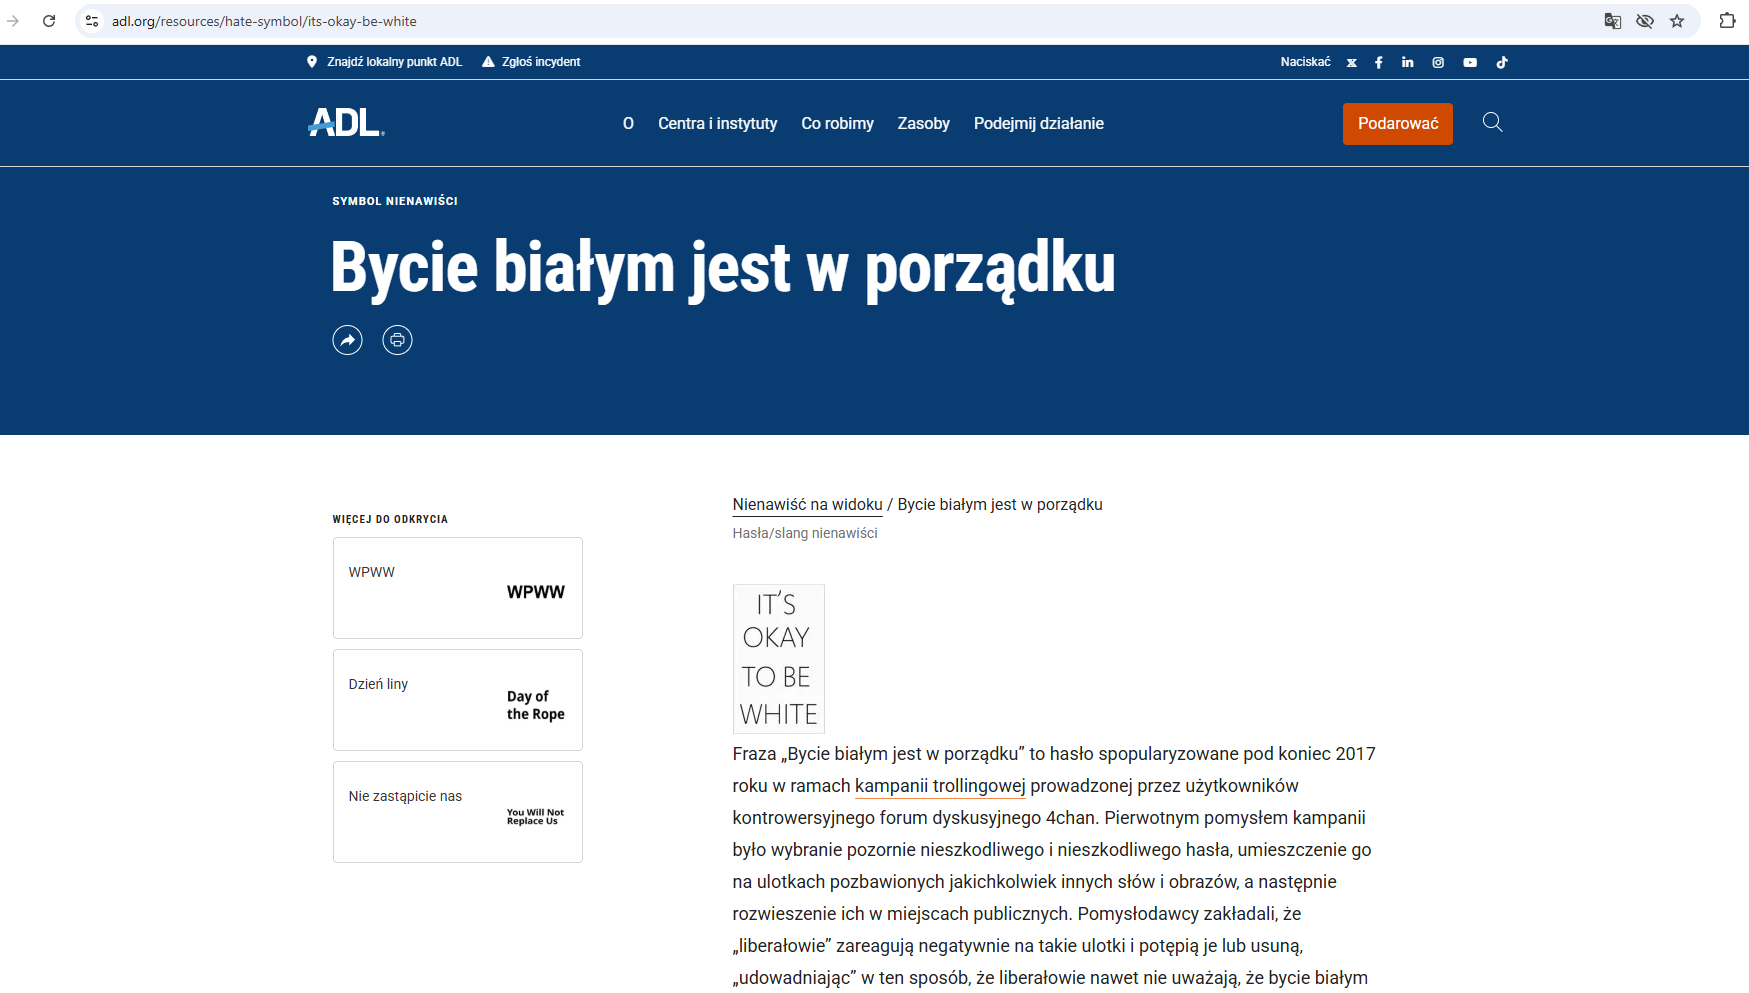Viewport: 1749px width, 993px height.
Task: Open ADL's Facebook page icon
Action: (x=1379, y=62)
